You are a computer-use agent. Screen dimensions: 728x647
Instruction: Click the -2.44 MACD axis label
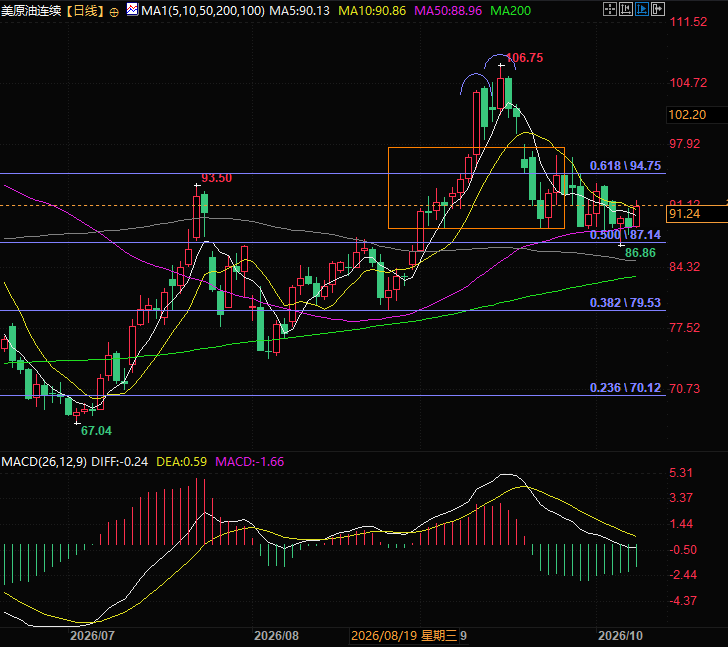pos(683,575)
